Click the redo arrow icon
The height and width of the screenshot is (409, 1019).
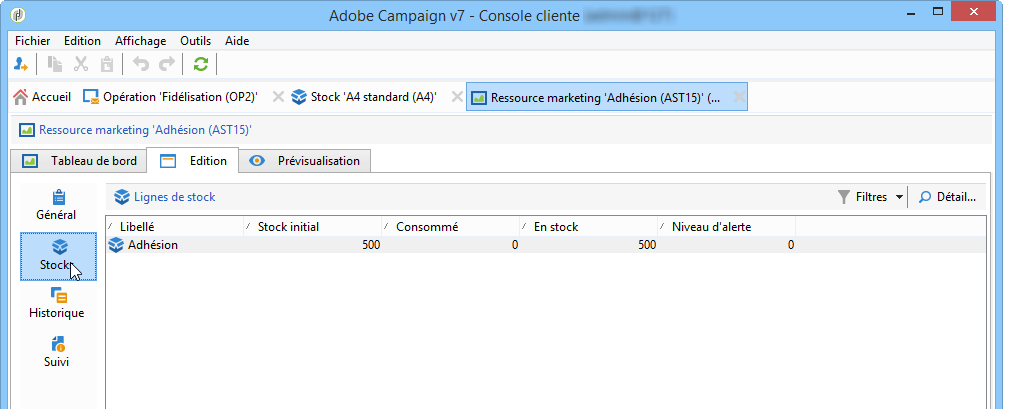tap(166, 64)
